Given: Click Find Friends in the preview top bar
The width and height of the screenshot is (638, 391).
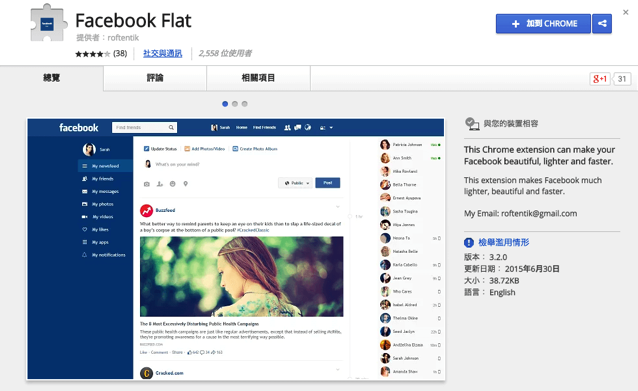Looking at the screenshot, I should click(x=264, y=128).
